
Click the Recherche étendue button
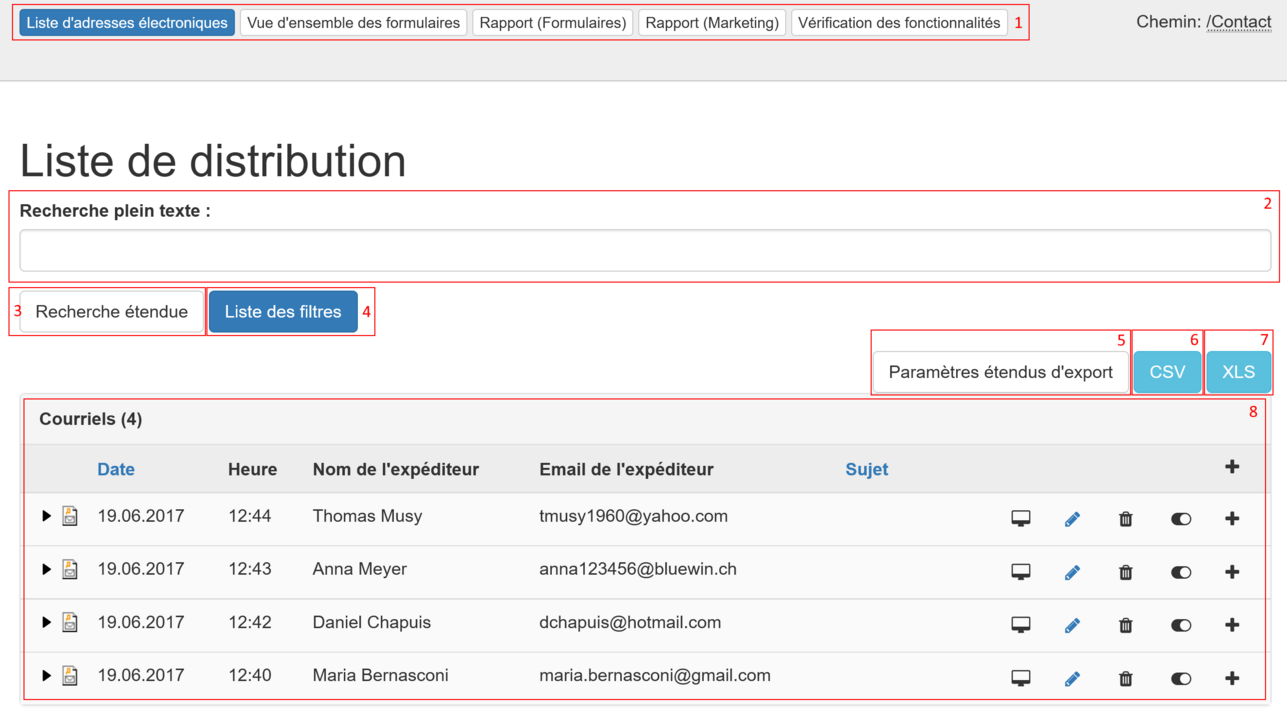point(111,312)
